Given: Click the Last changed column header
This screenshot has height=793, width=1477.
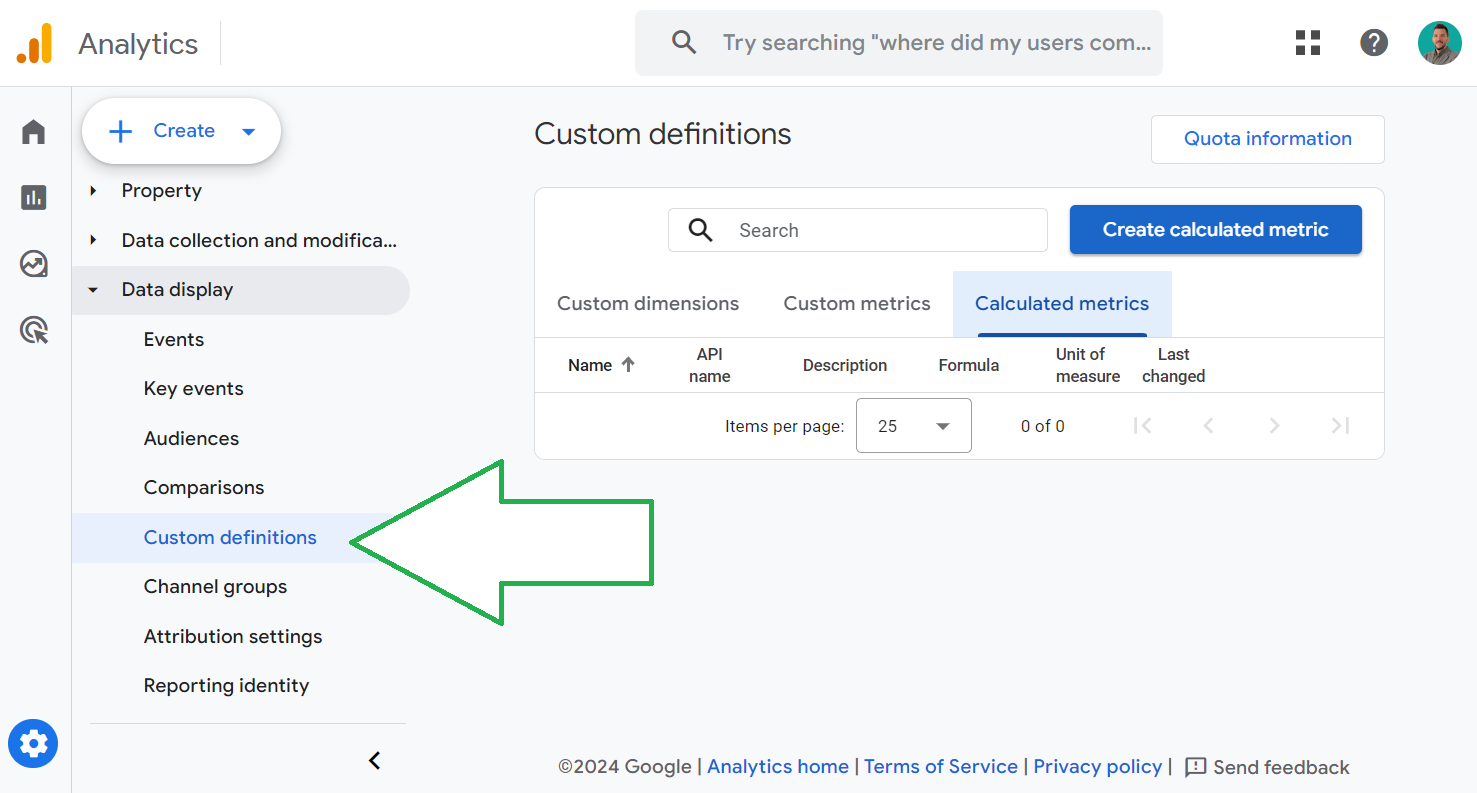Looking at the screenshot, I should [1174, 365].
